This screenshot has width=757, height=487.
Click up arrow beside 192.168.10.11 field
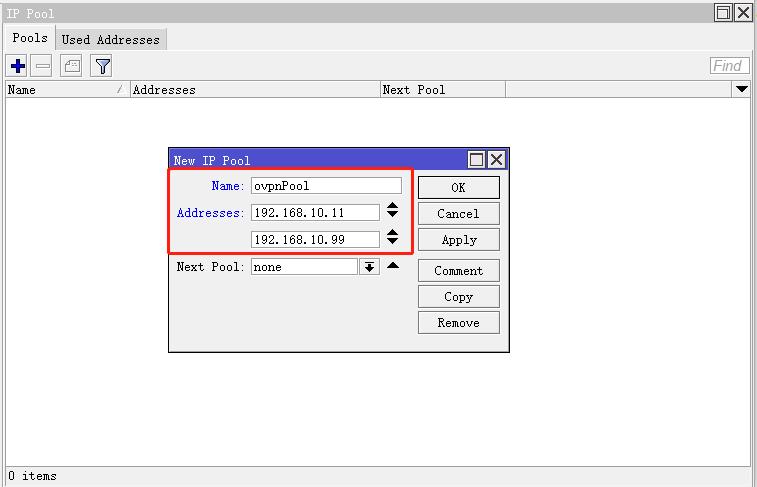click(x=393, y=206)
